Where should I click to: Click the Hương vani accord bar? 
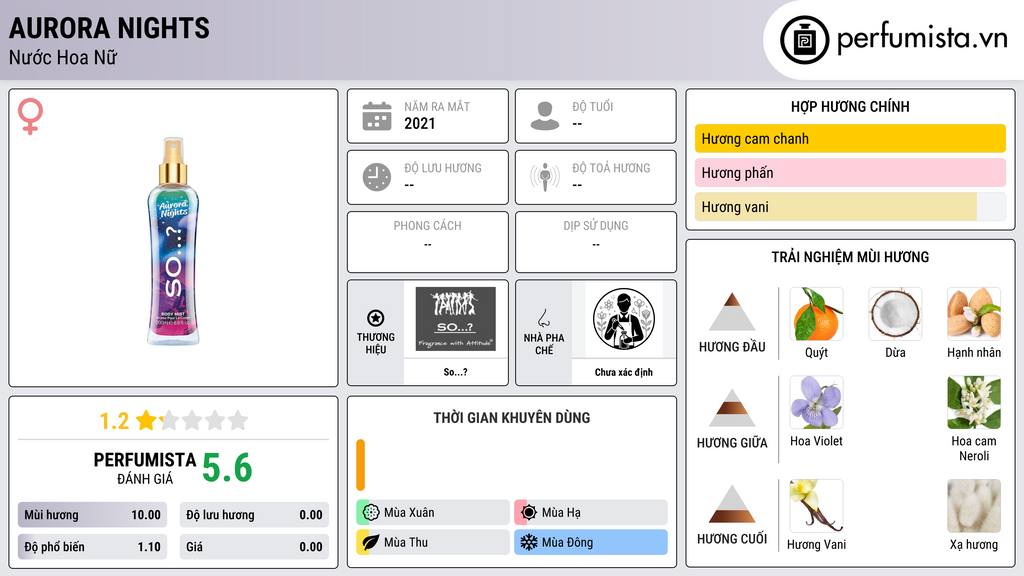[850, 207]
